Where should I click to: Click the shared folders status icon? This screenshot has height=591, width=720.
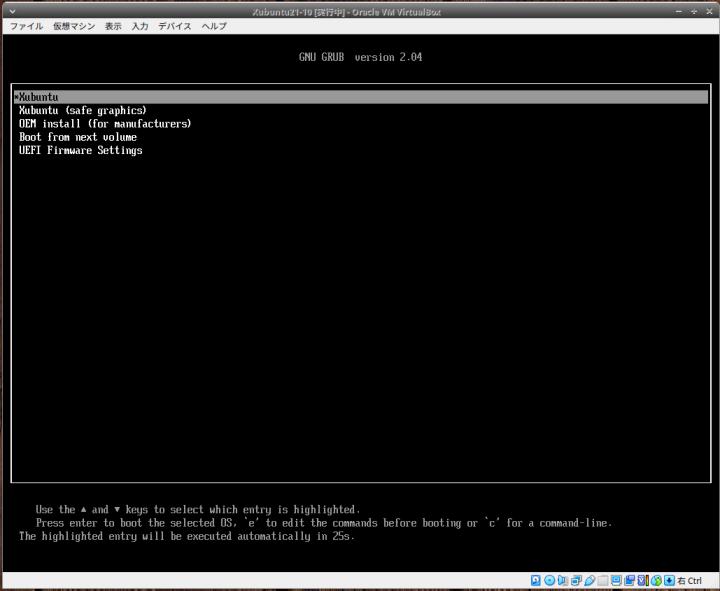(x=603, y=580)
